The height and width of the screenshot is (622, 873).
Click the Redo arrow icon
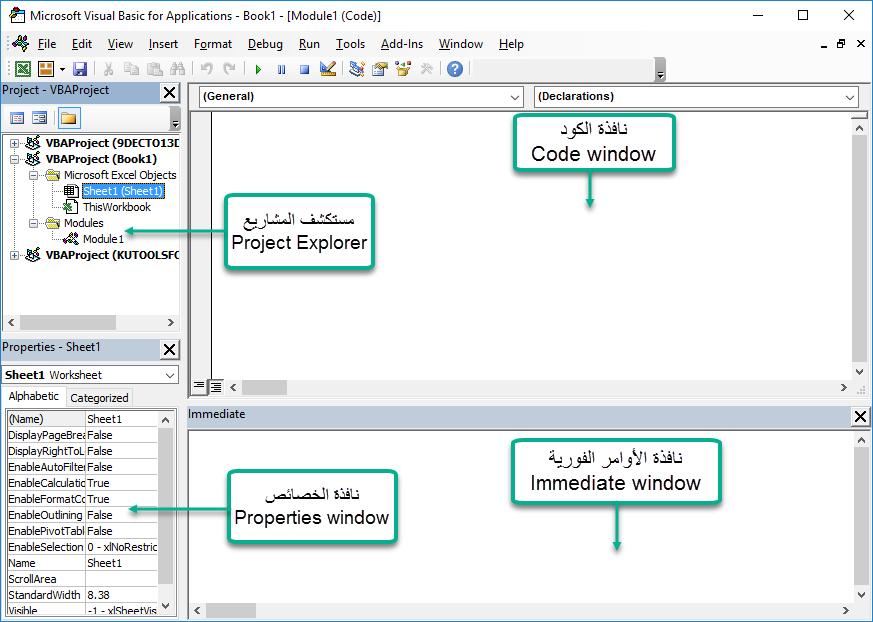(229, 69)
